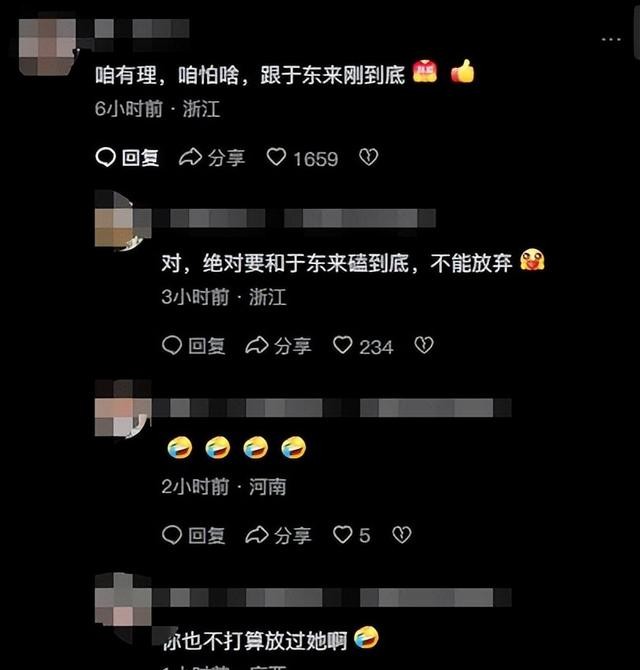Dislike the comment from 河南
The width and height of the screenshot is (640, 670).
(402, 535)
